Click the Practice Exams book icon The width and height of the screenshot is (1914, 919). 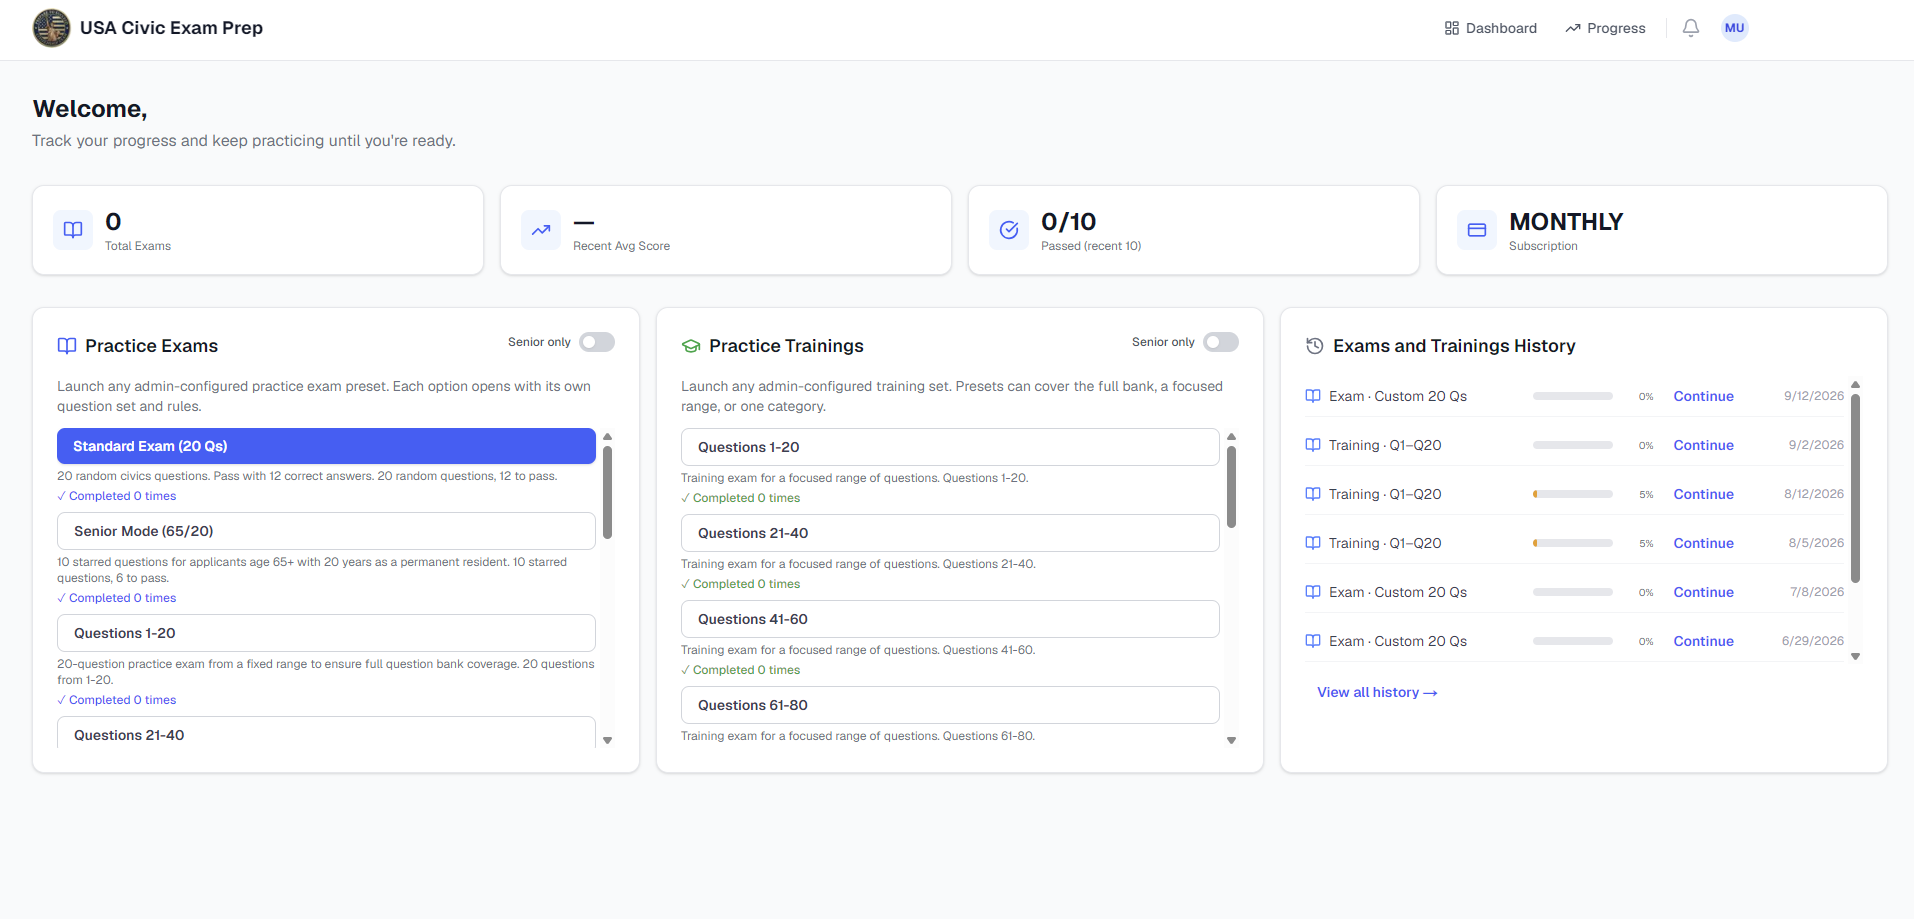pyautogui.click(x=67, y=346)
